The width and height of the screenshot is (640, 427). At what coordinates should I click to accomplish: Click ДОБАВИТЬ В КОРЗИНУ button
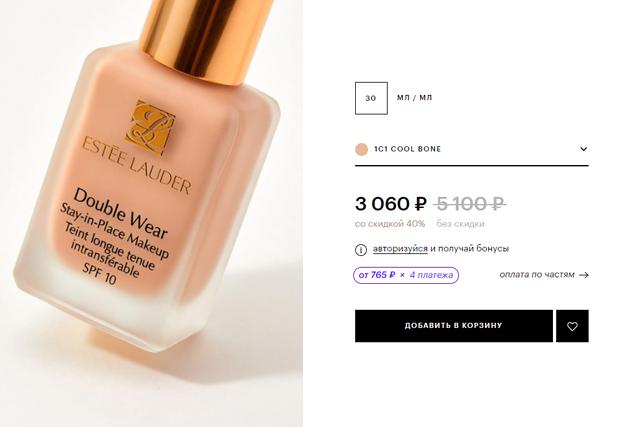click(x=453, y=326)
